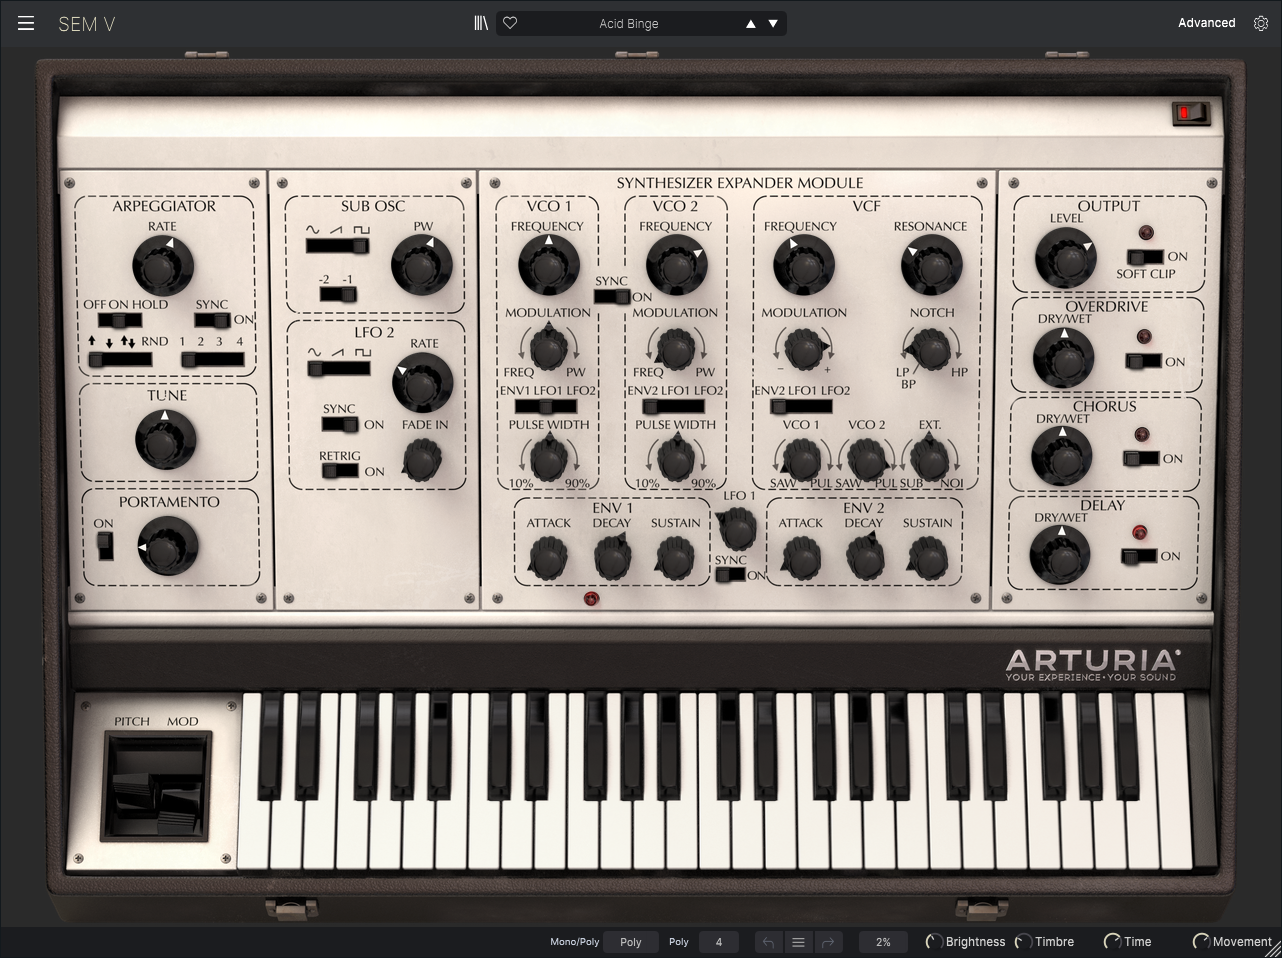Click the 2% CPU meter
The image size is (1282, 958).
click(x=882, y=942)
